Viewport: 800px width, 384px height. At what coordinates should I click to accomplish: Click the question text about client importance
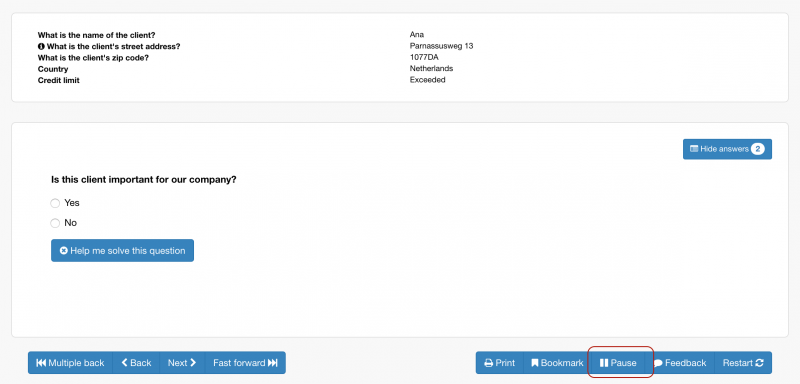[144, 180]
